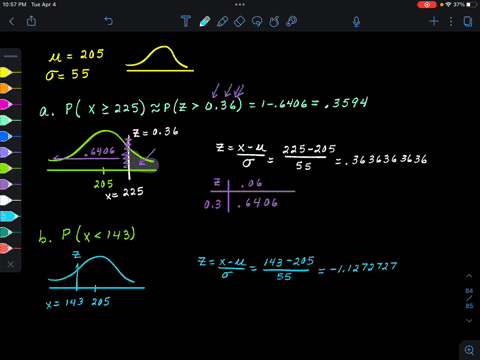Screen dimensions: 480x360
Task: Select the Pen tool
Action: pos(204,22)
